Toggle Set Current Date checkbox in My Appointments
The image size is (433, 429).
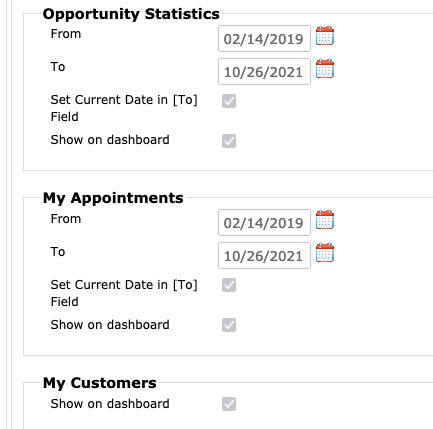(229, 285)
